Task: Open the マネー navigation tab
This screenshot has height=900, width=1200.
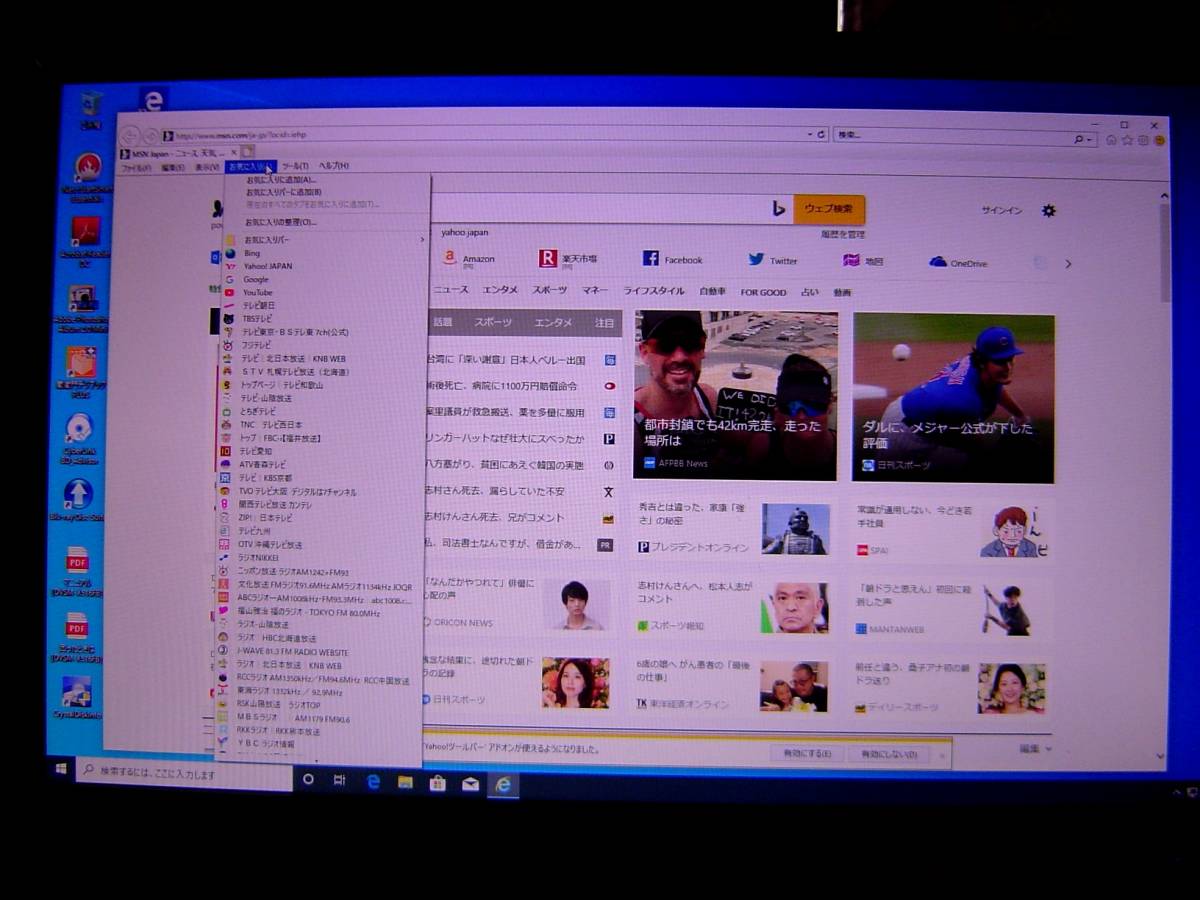Action: click(595, 290)
